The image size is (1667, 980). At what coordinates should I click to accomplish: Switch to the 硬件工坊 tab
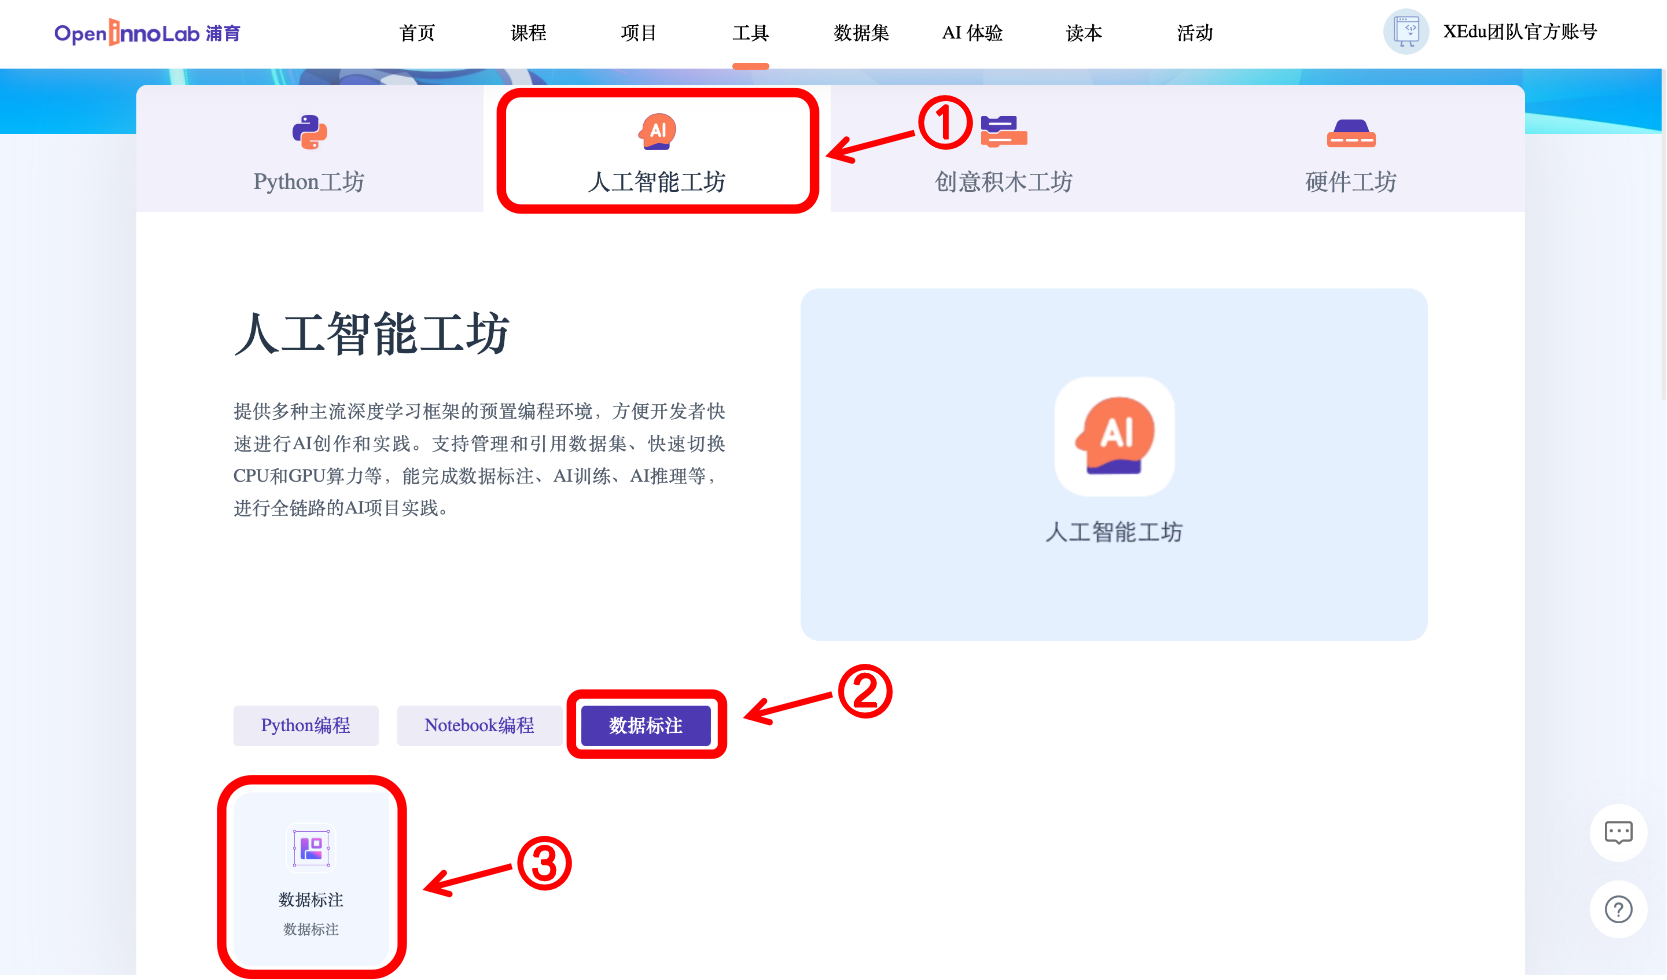click(1351, 149)
